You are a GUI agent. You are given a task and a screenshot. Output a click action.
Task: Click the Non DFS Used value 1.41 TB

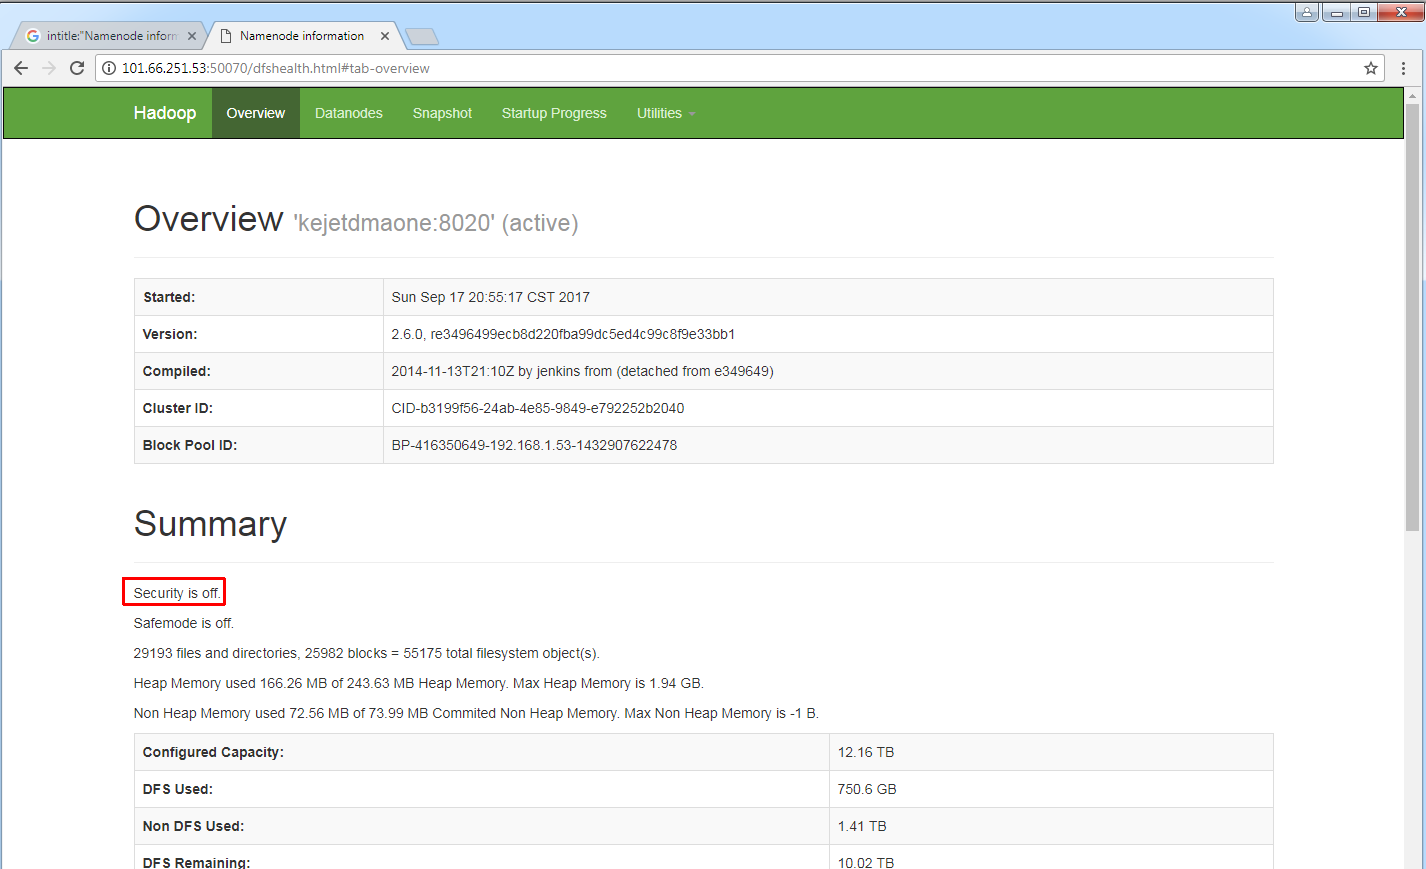pyautogui.click(x=862, y=826)
